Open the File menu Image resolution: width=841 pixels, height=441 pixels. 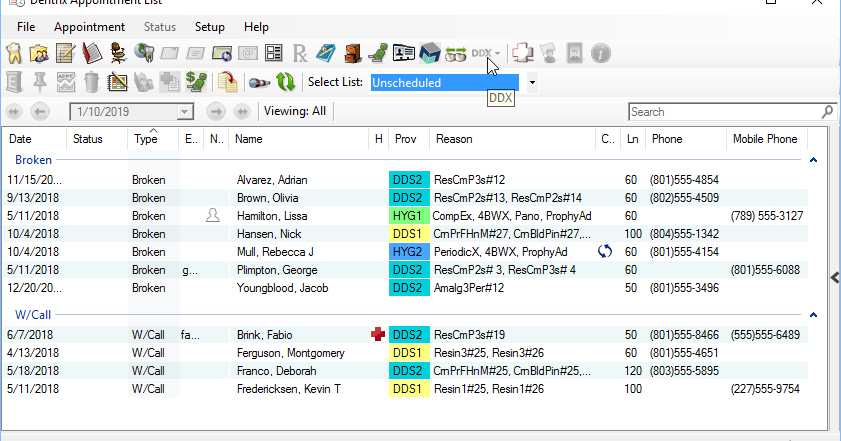click(x=26, y=27)
